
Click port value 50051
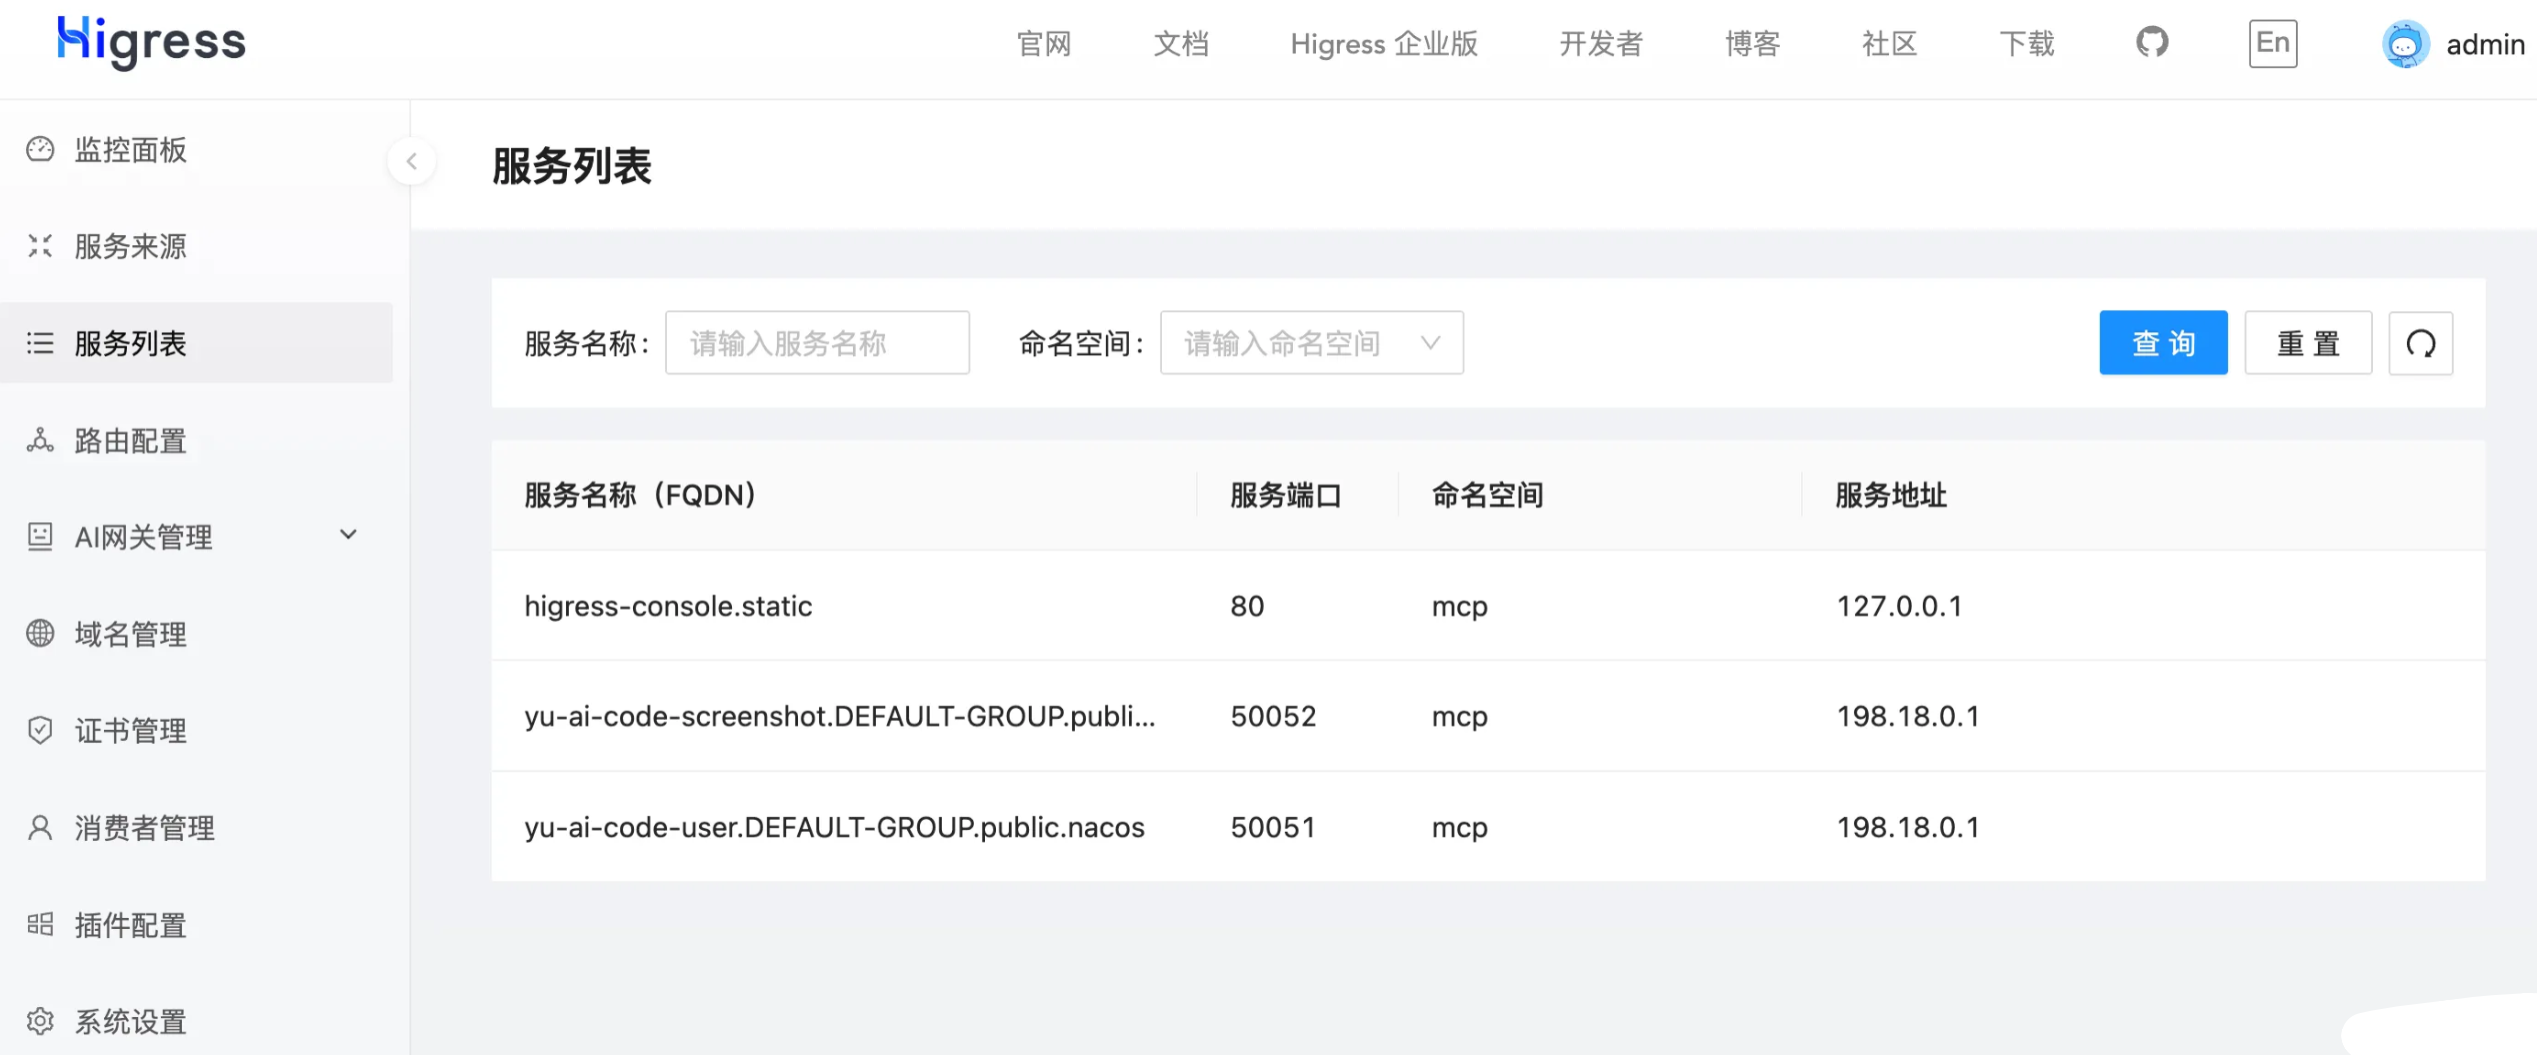coord(1273,827)
